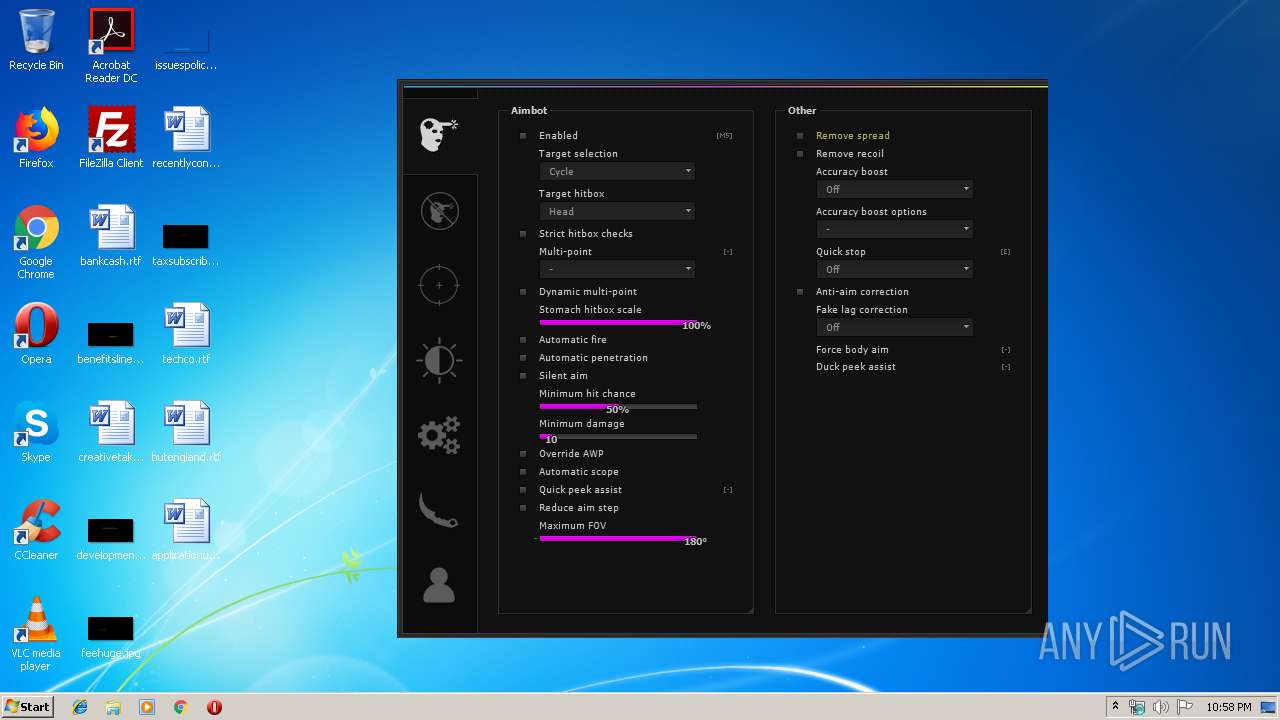Enable the Aimbot Enabled checkbox
Image resolution: width=1280 pixels, height=720 pixels.
coord(522,135)
